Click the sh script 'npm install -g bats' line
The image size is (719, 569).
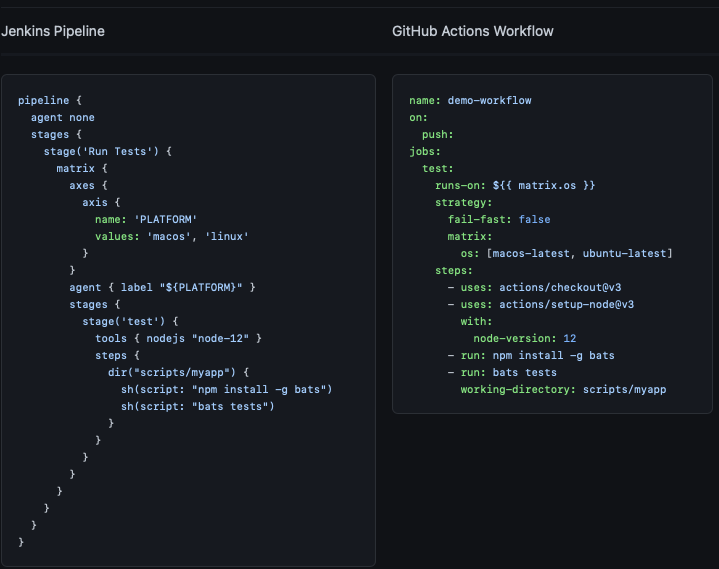tap(227, 389)
